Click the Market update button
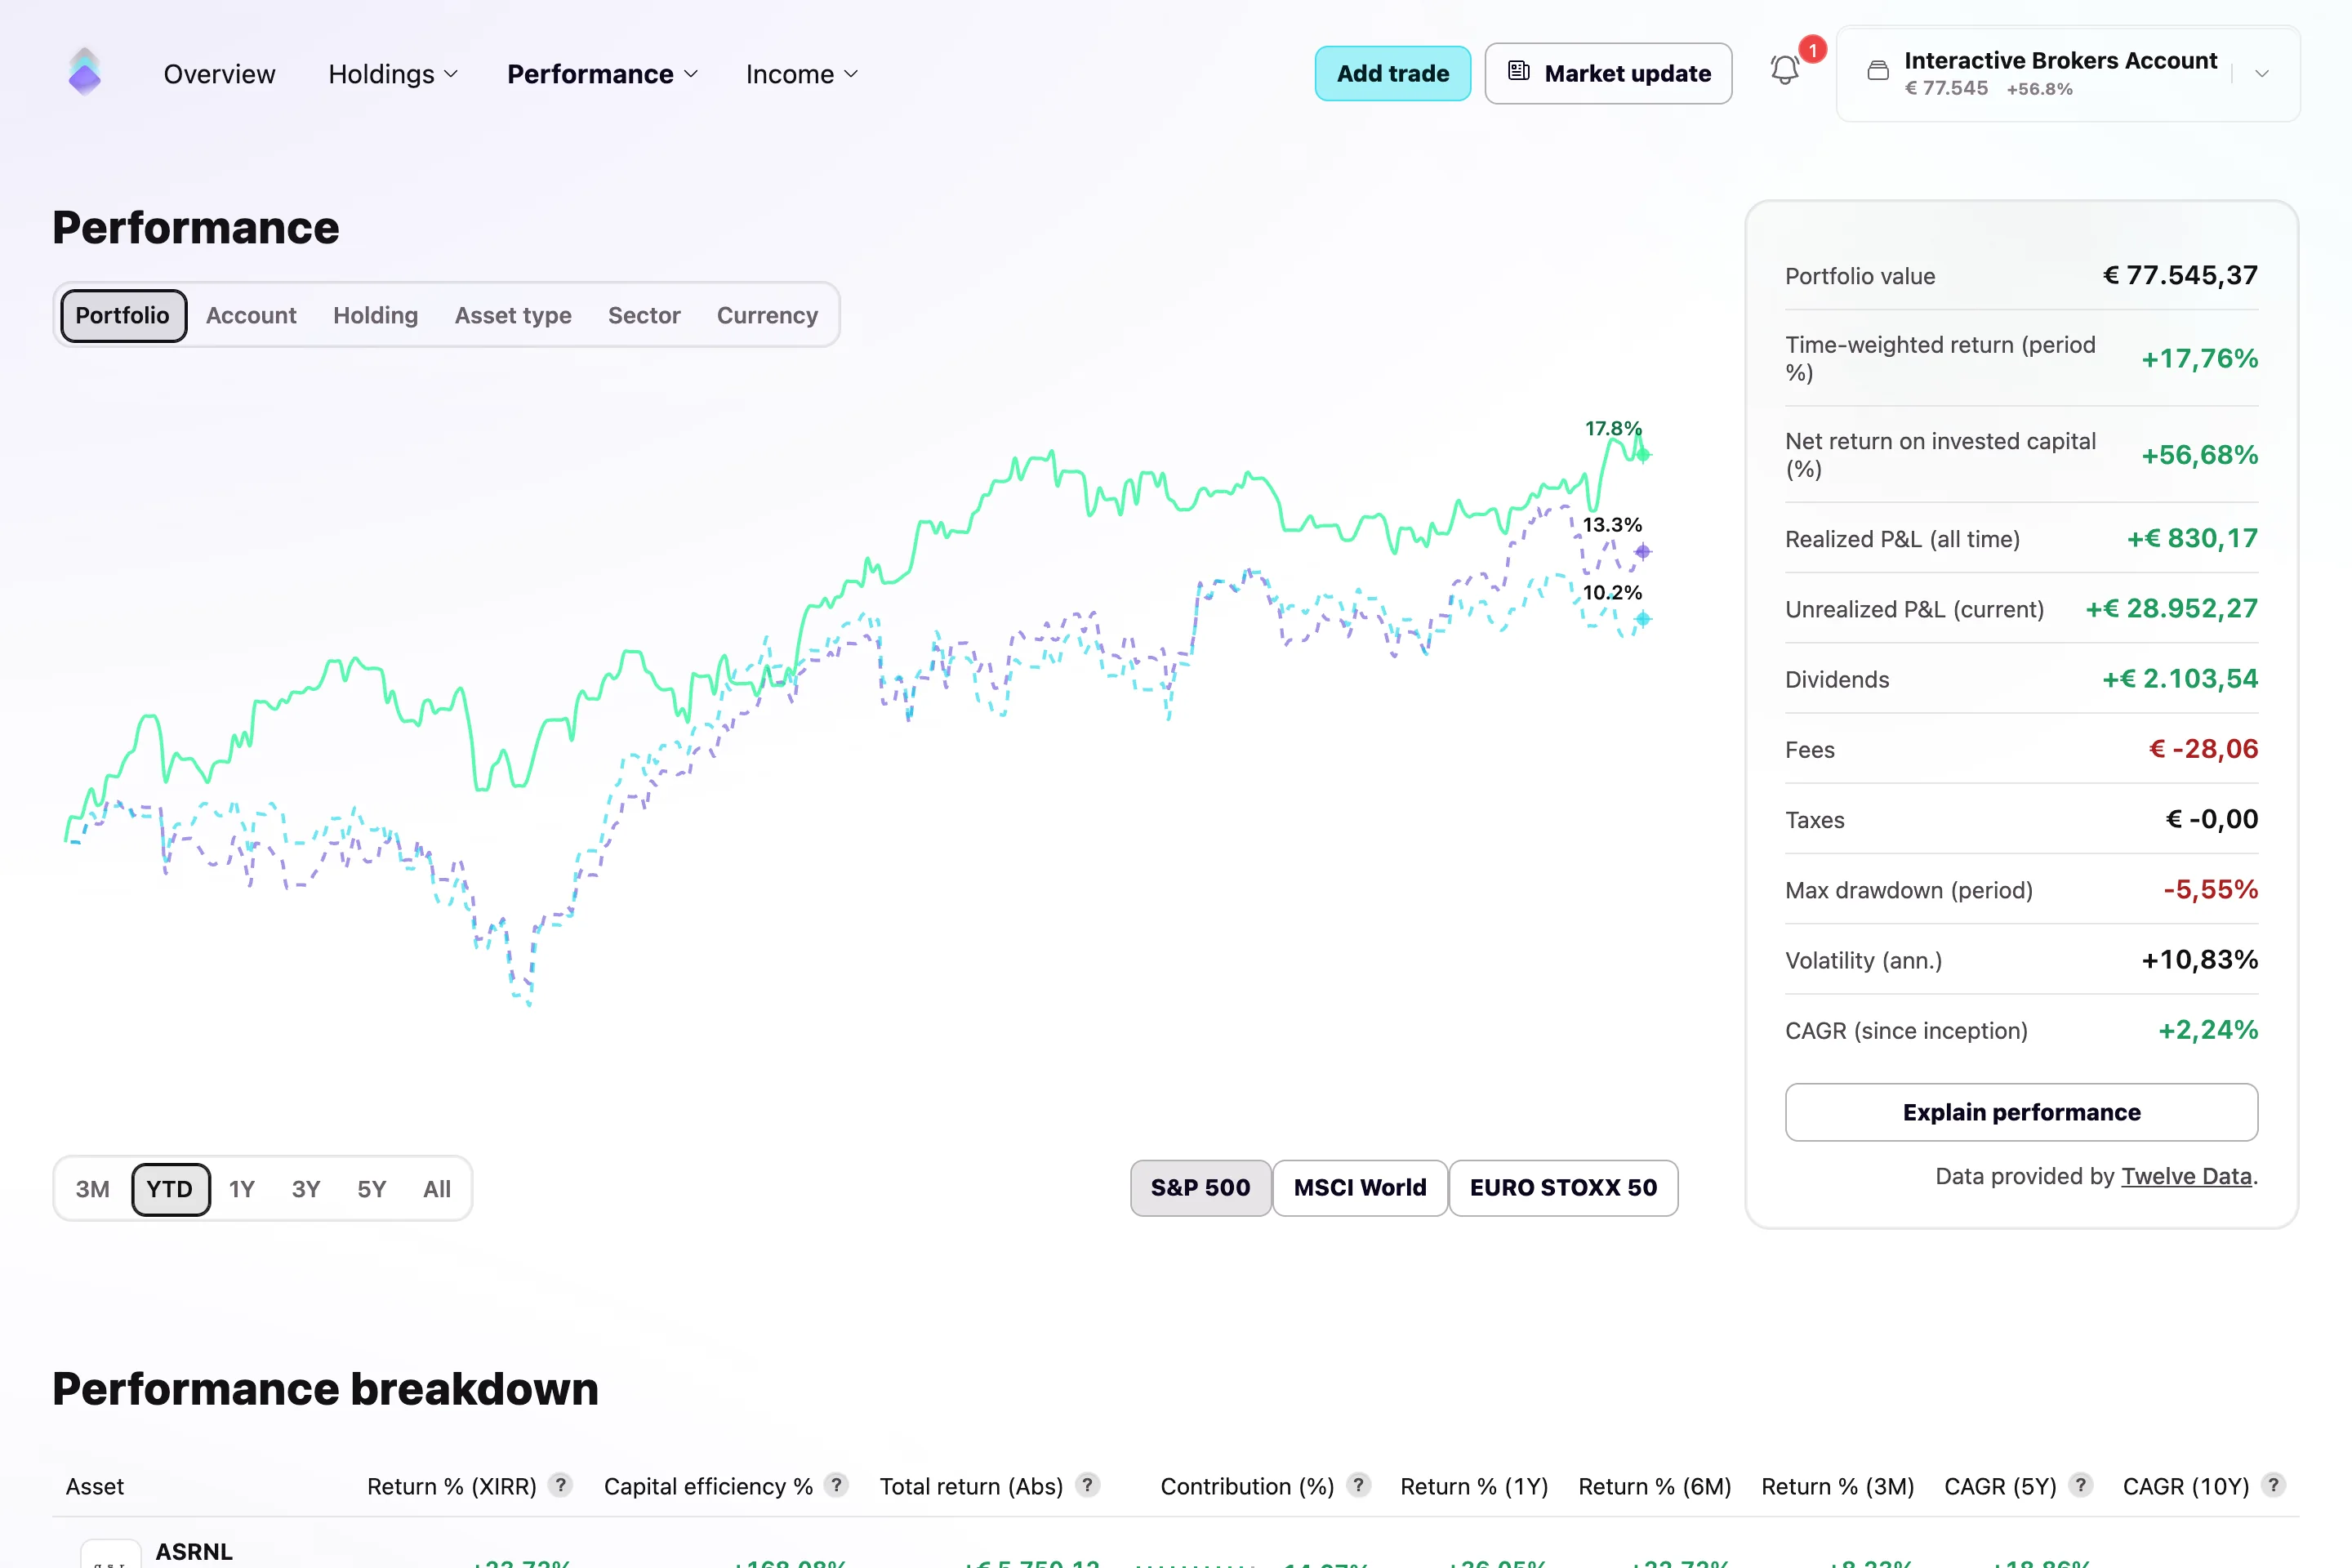 pos(1608,73)
